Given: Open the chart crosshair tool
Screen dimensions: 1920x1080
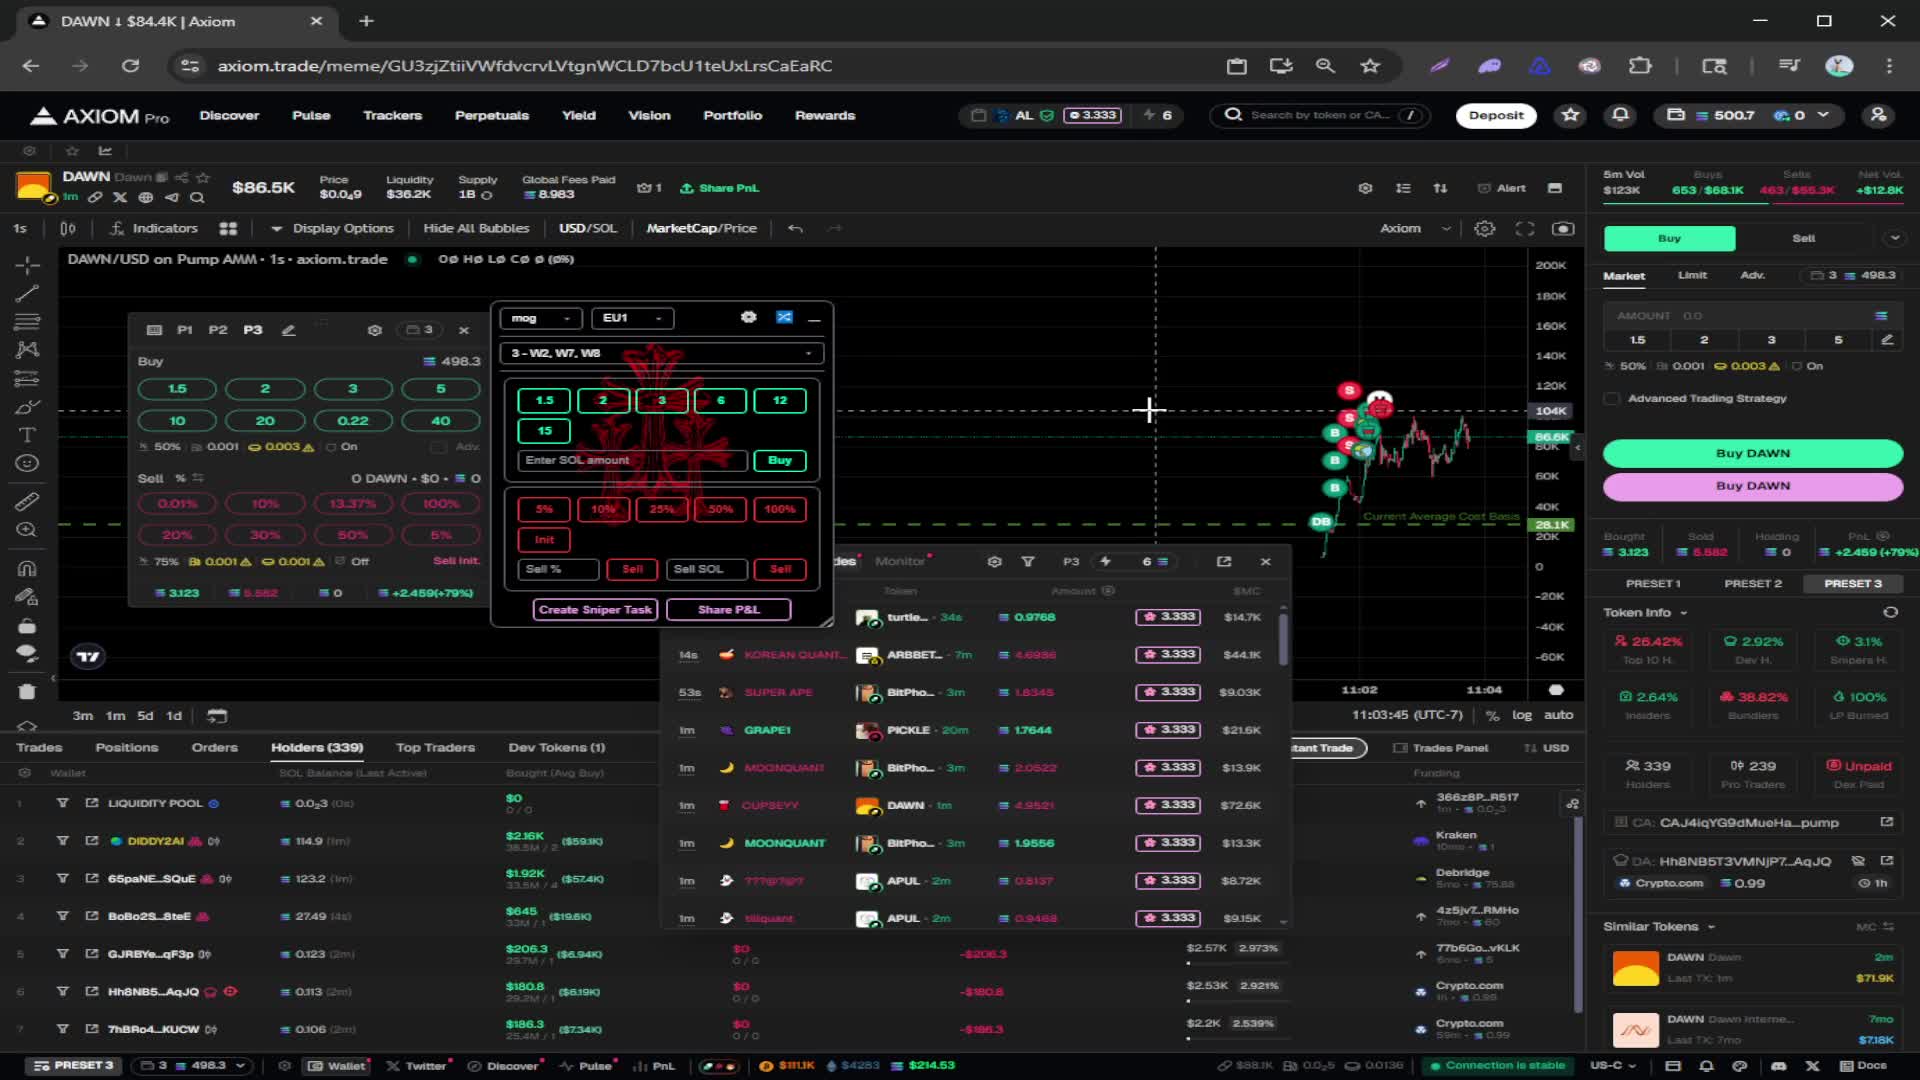Looking at the screenshot, I should (x=27, y=265).
